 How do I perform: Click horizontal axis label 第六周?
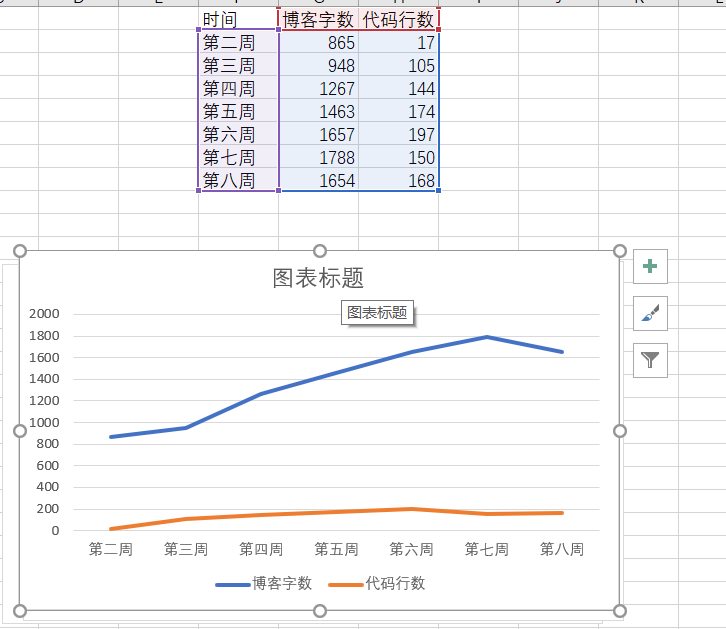pyautogui.click(x=411, y=549)
